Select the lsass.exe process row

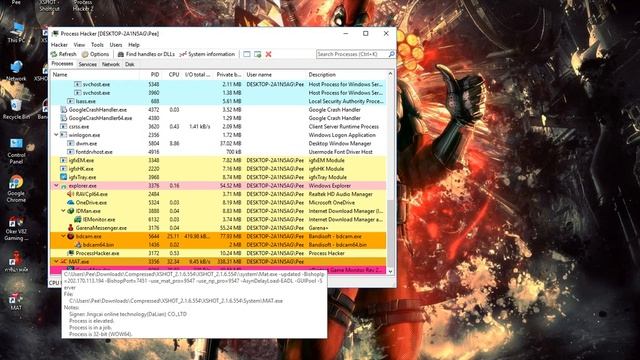coord(218,101)
